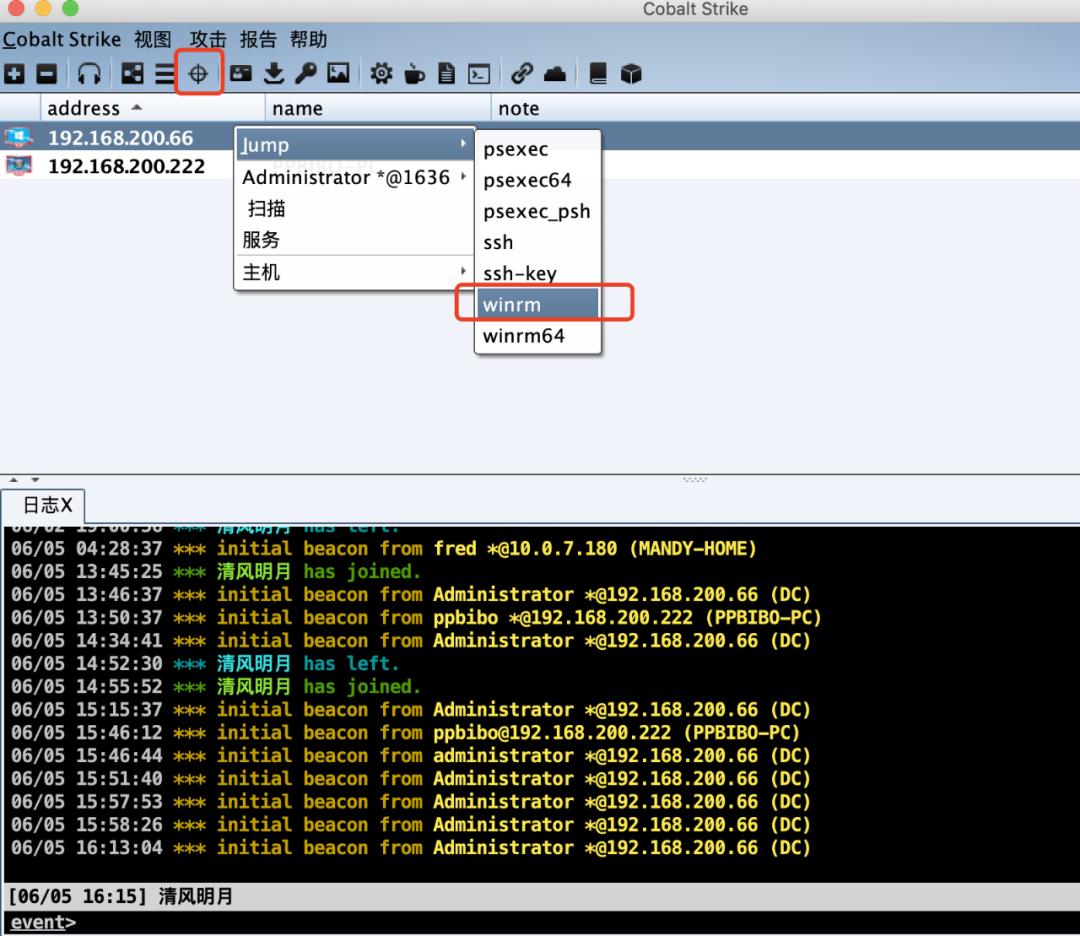Click the split pane collapse-down arrow
Image resolution: width=1080 pixels, height=936 pixels.
(35, 479)
